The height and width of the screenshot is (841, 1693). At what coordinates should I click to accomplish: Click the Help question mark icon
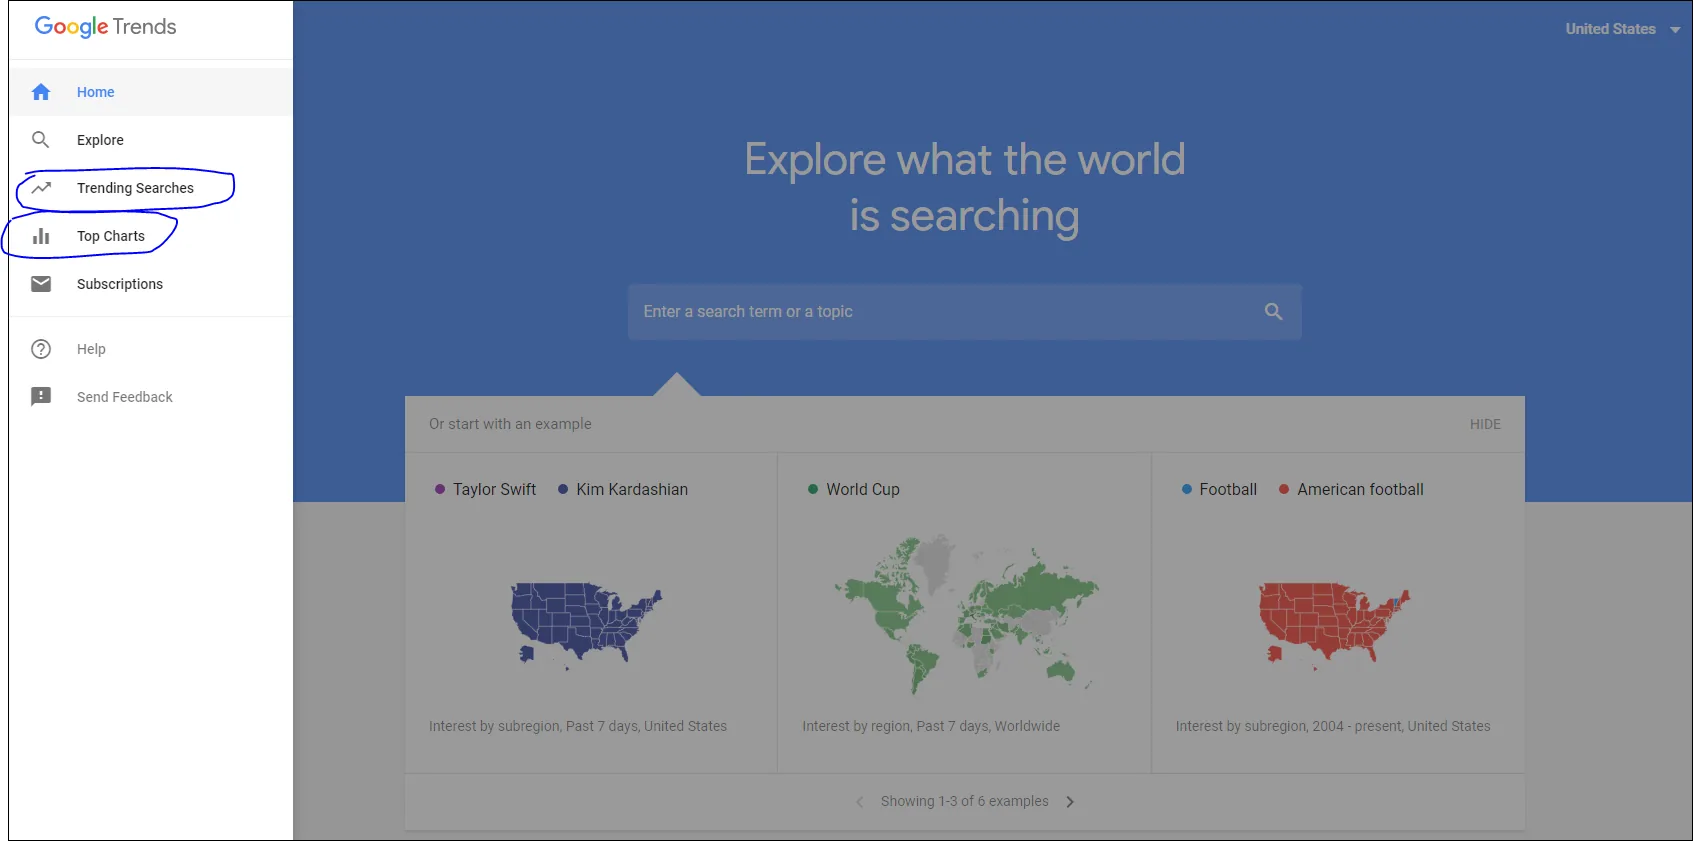41,349
